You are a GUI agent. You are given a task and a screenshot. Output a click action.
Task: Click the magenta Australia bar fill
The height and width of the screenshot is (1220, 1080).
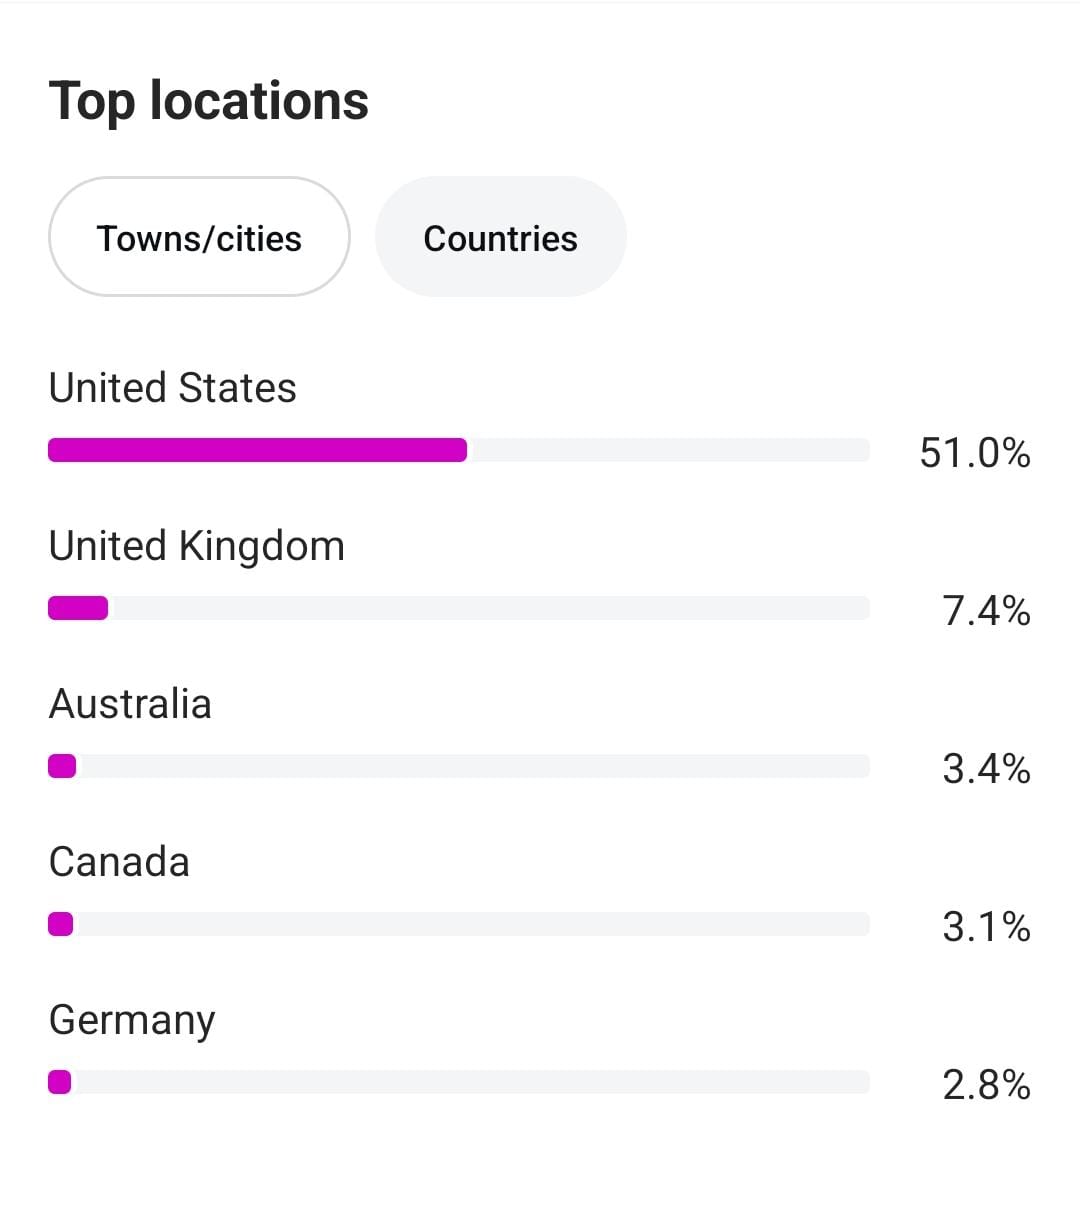(62, 766)
